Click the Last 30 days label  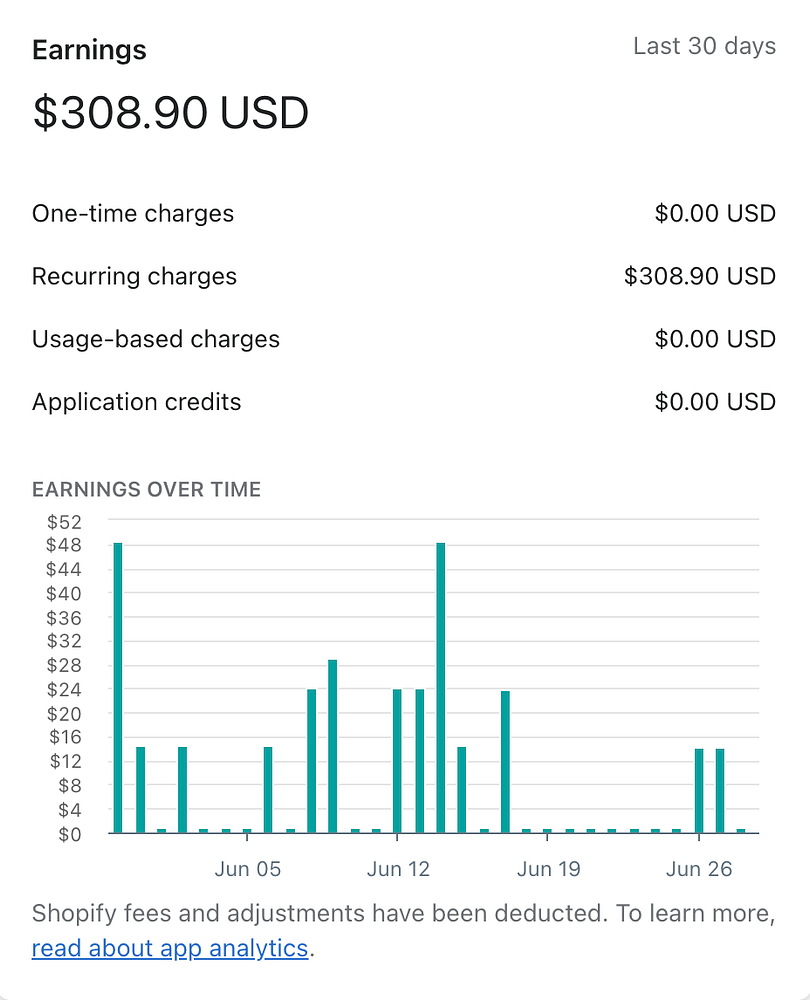coord(704,46)
